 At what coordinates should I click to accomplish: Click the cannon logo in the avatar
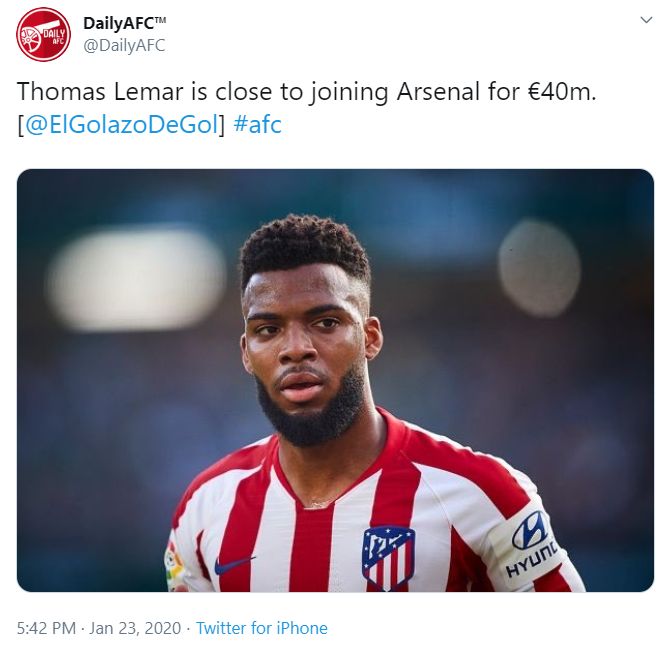[x=43, y=36]
